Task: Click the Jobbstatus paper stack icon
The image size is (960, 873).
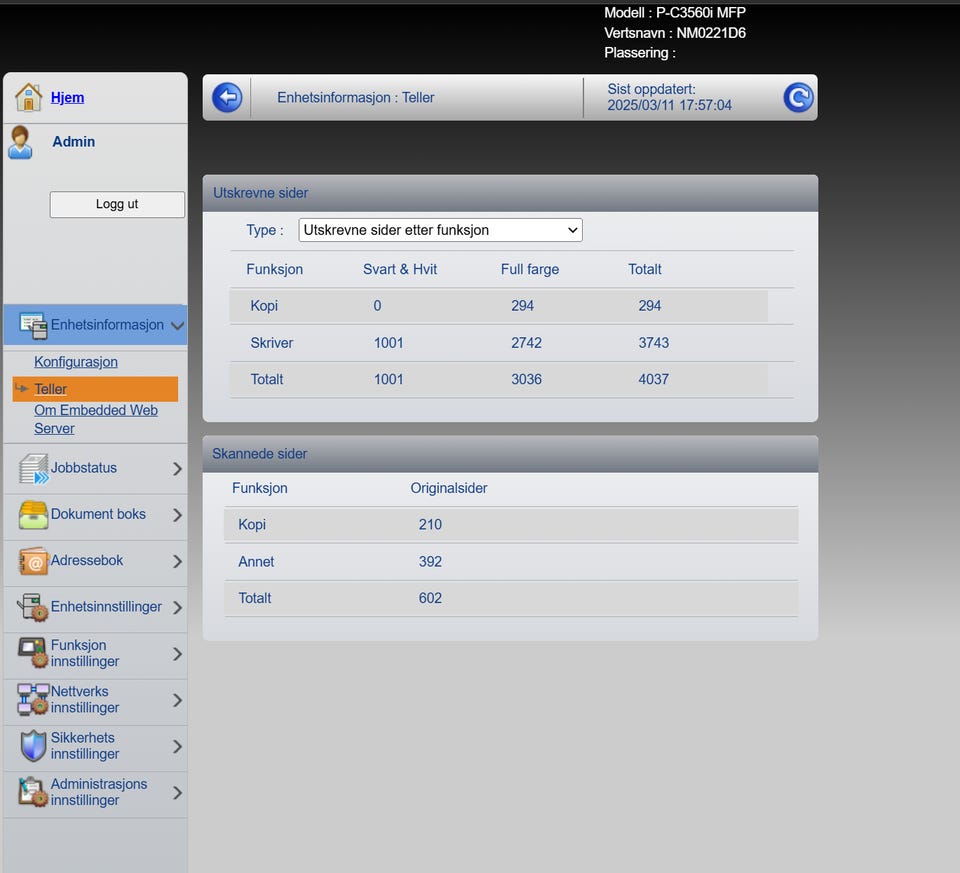Action: pyautogui.click(x=33, y=468)
